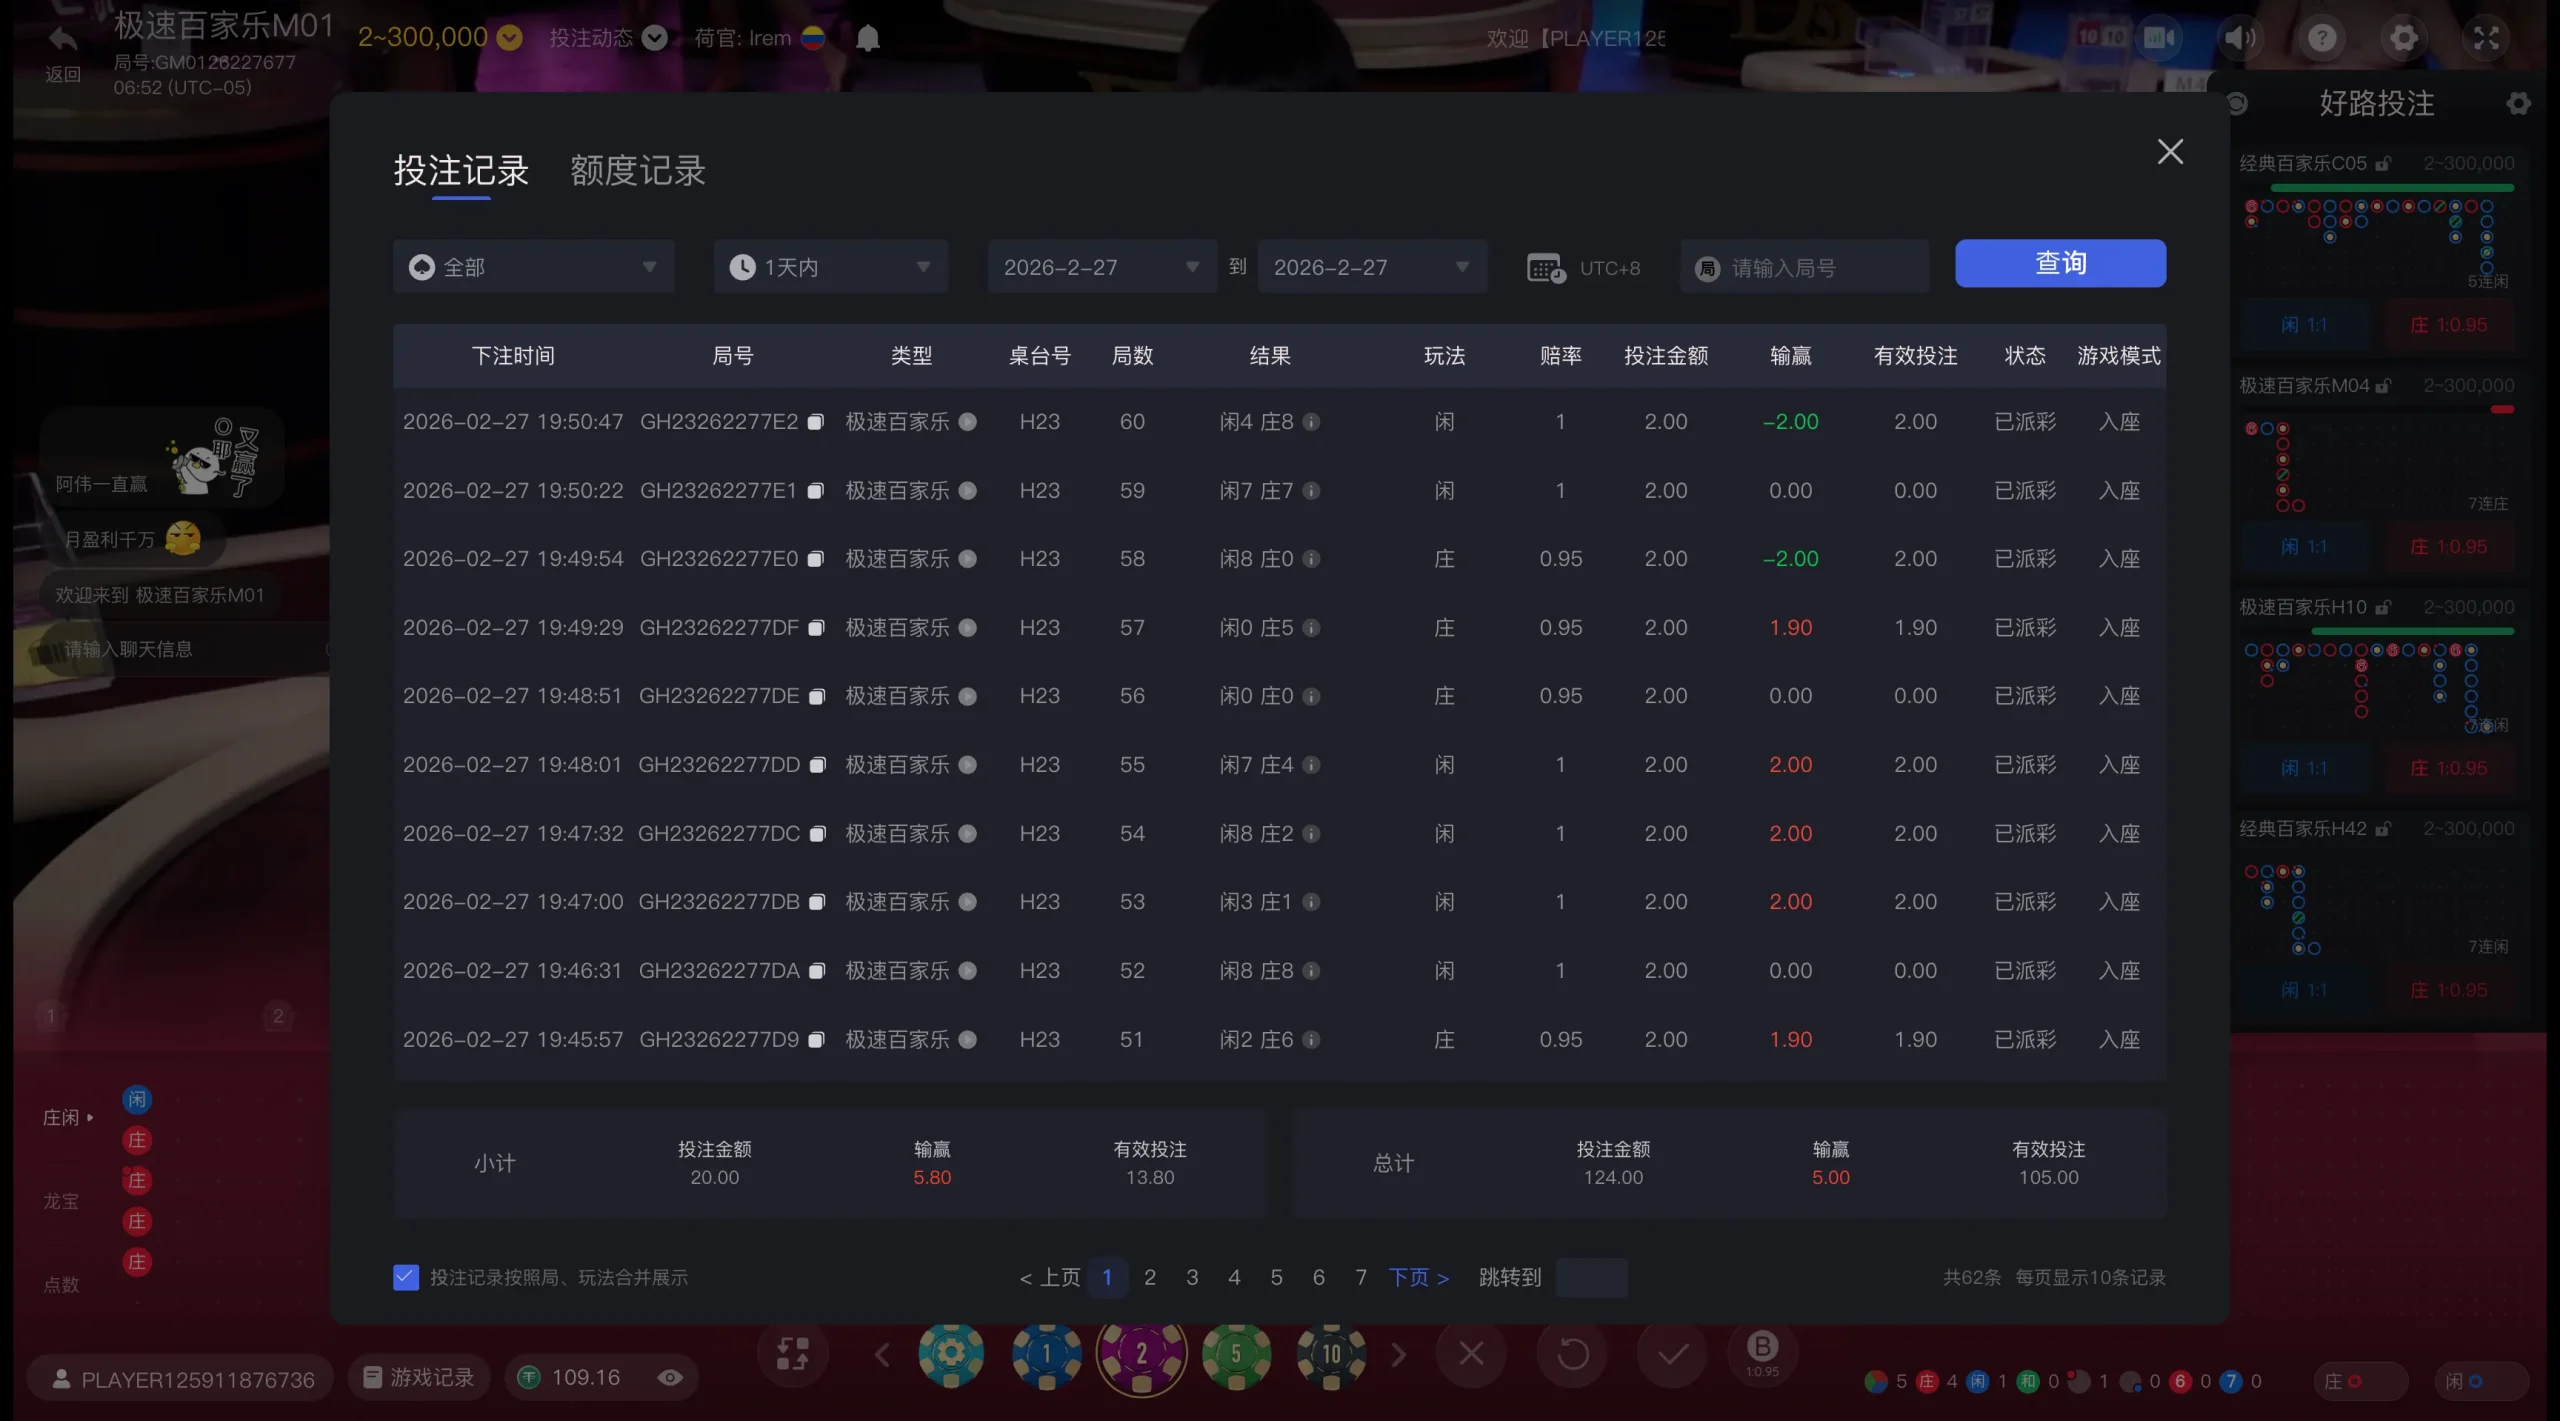Click the back arrow return icon
The image size is (2560, 1421).
pyautogui.click(x=62, y=40)
